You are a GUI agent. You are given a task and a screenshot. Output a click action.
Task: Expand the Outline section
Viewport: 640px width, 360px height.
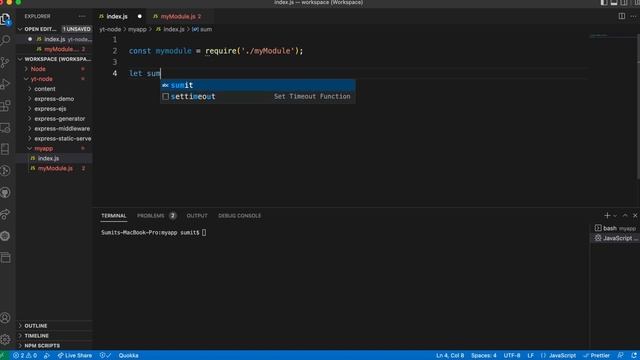coord(54,326)
